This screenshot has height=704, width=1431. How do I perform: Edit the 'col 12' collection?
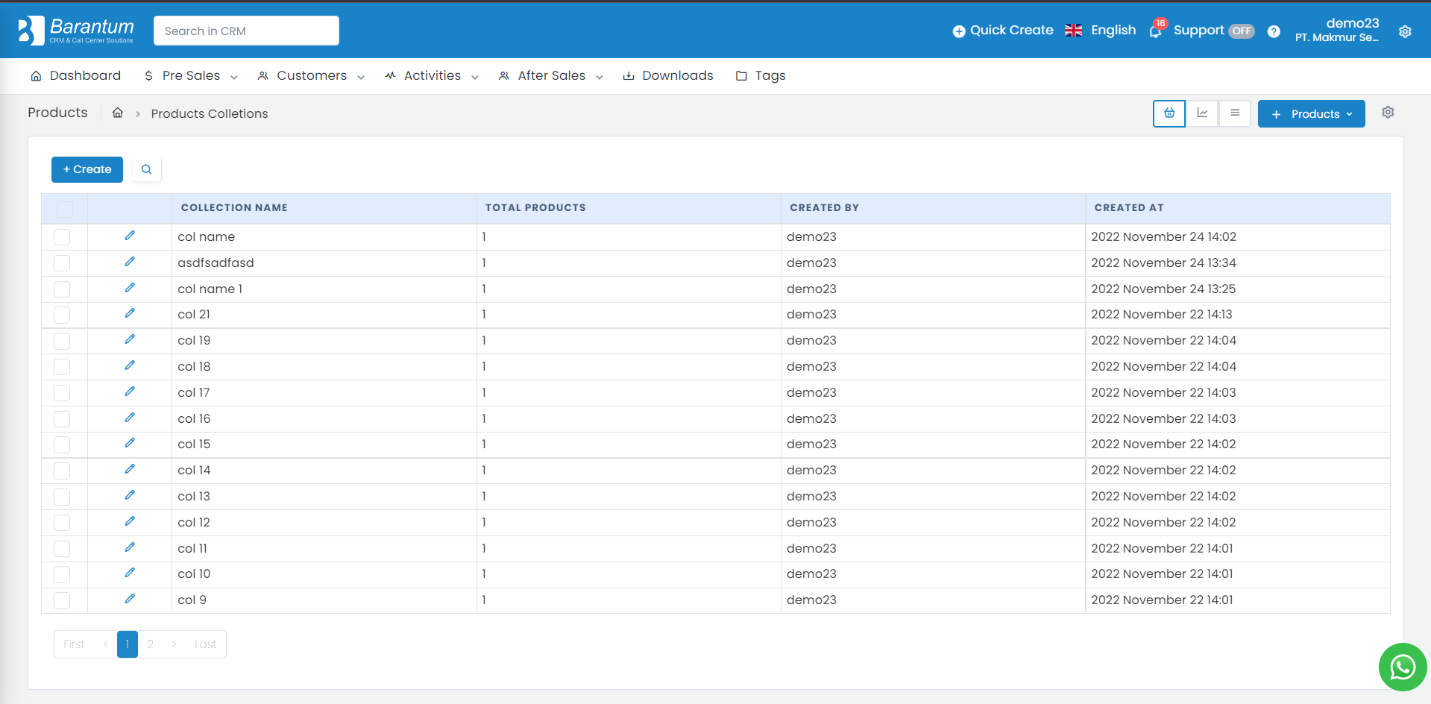[129, 521]
